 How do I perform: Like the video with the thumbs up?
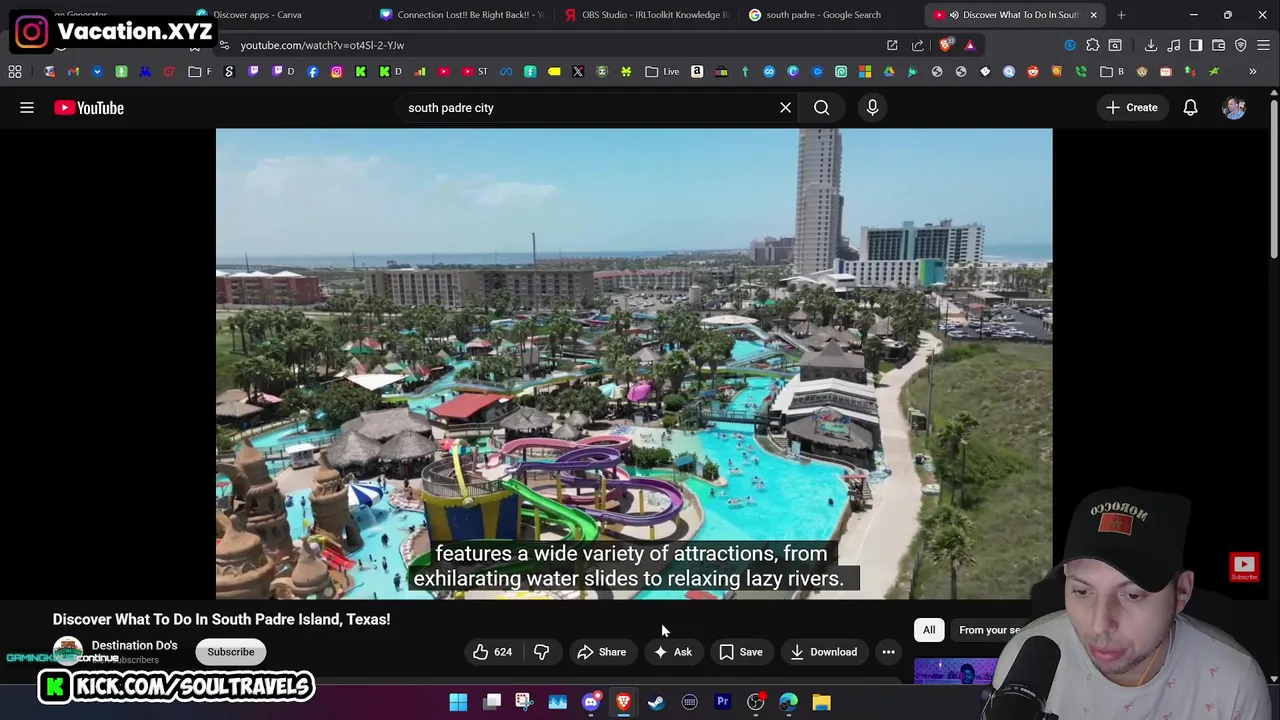tap(491, 652)
